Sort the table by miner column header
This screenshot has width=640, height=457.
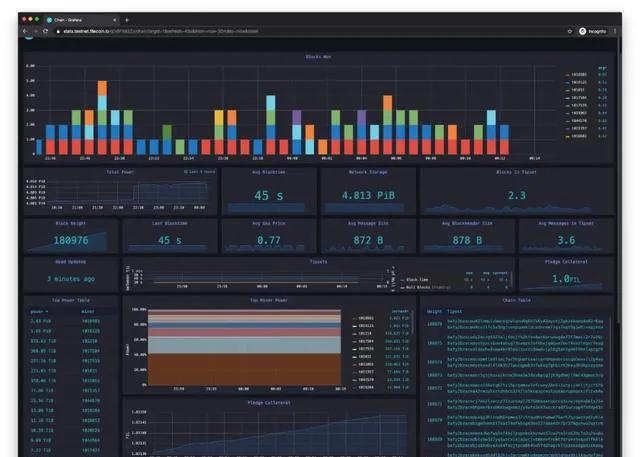click(x=88, y=311)
